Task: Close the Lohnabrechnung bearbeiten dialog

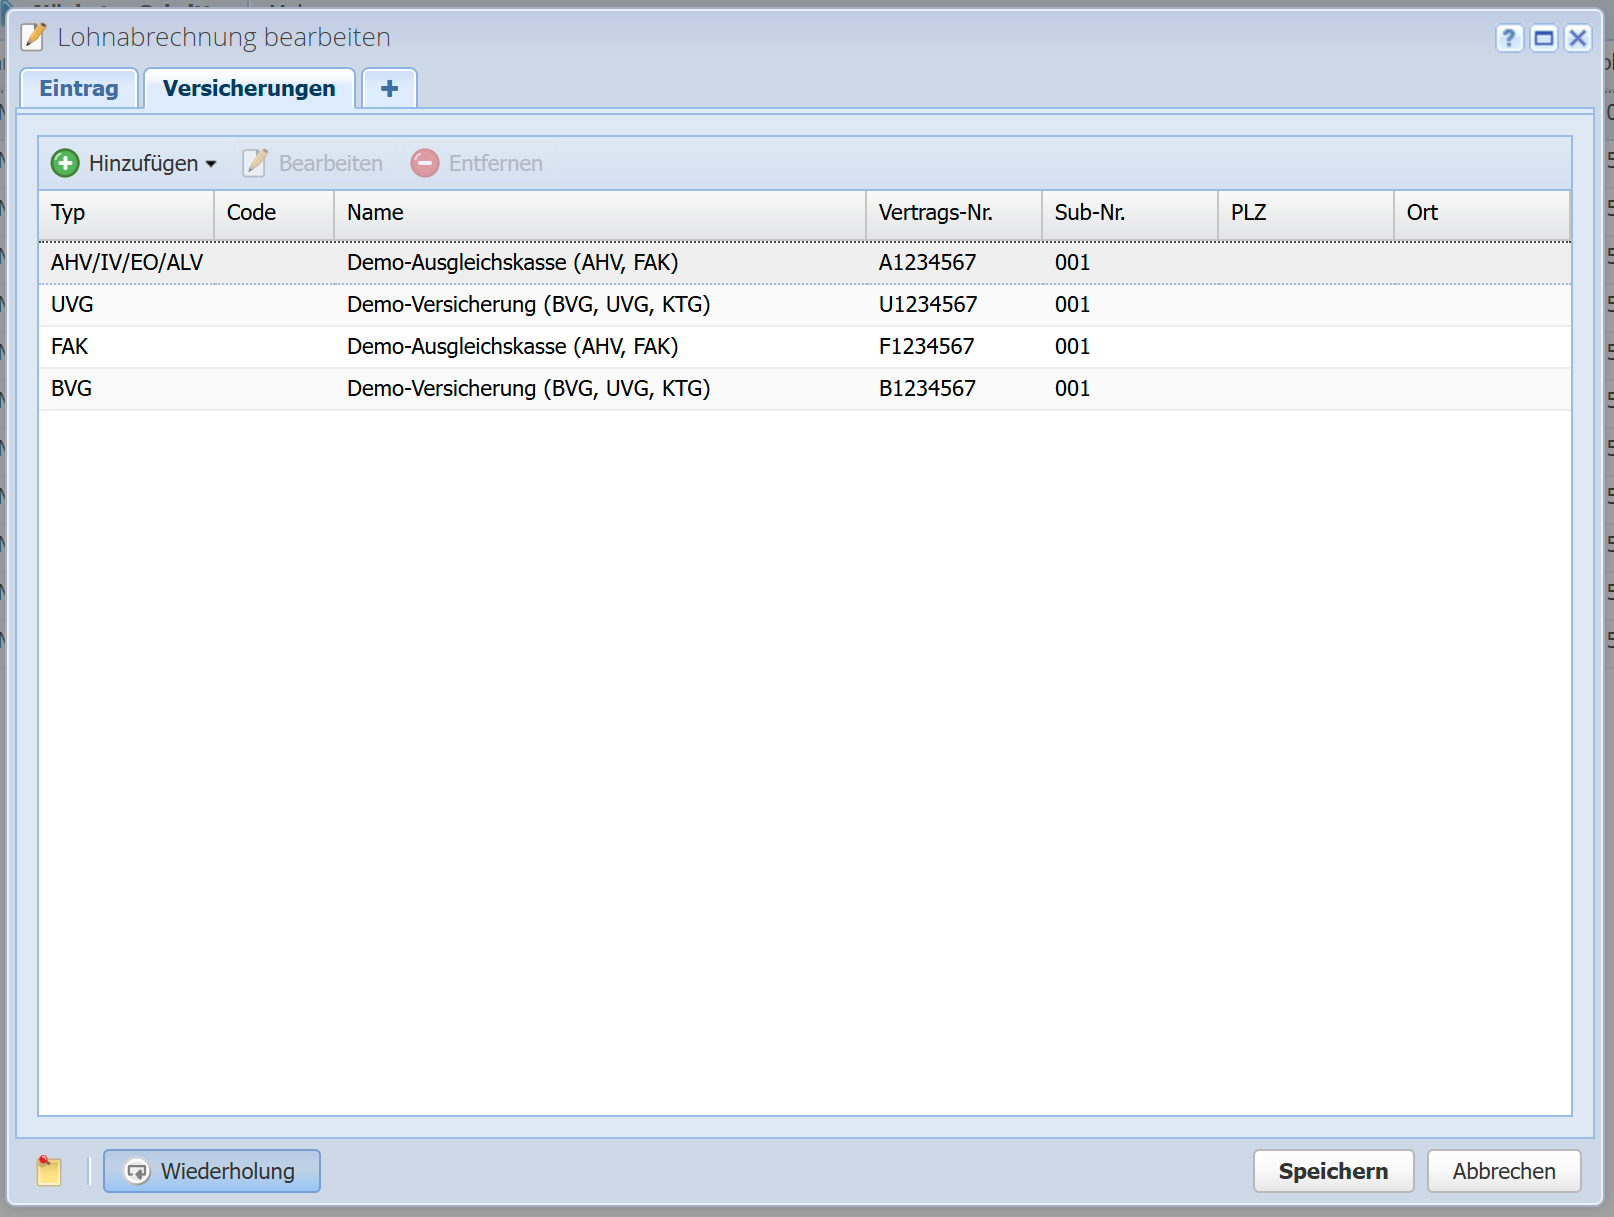Action: pos(1578,38)
